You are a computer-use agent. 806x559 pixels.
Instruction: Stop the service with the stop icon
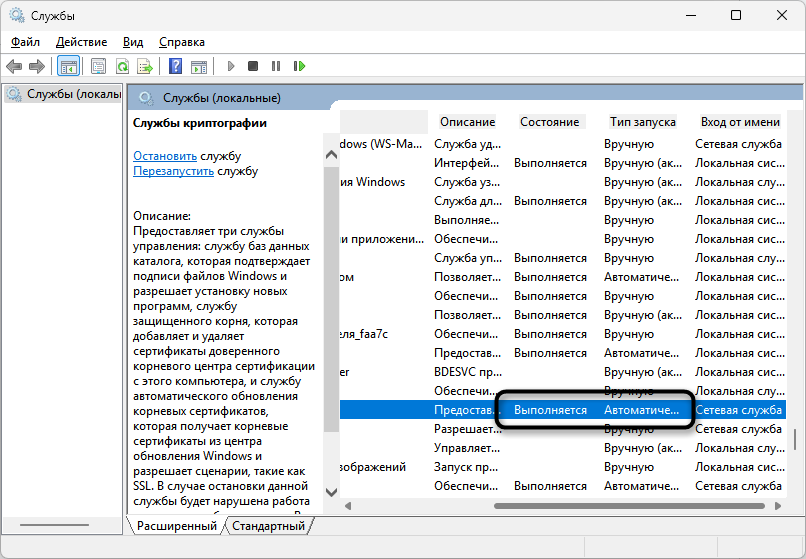click(x=253, y=66)
